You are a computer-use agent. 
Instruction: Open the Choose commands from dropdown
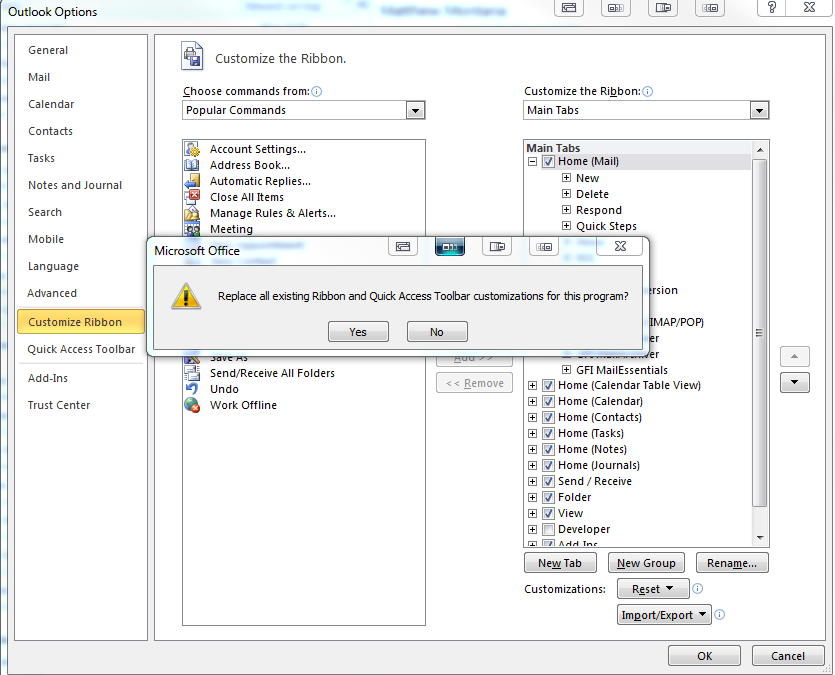(415, 110)
